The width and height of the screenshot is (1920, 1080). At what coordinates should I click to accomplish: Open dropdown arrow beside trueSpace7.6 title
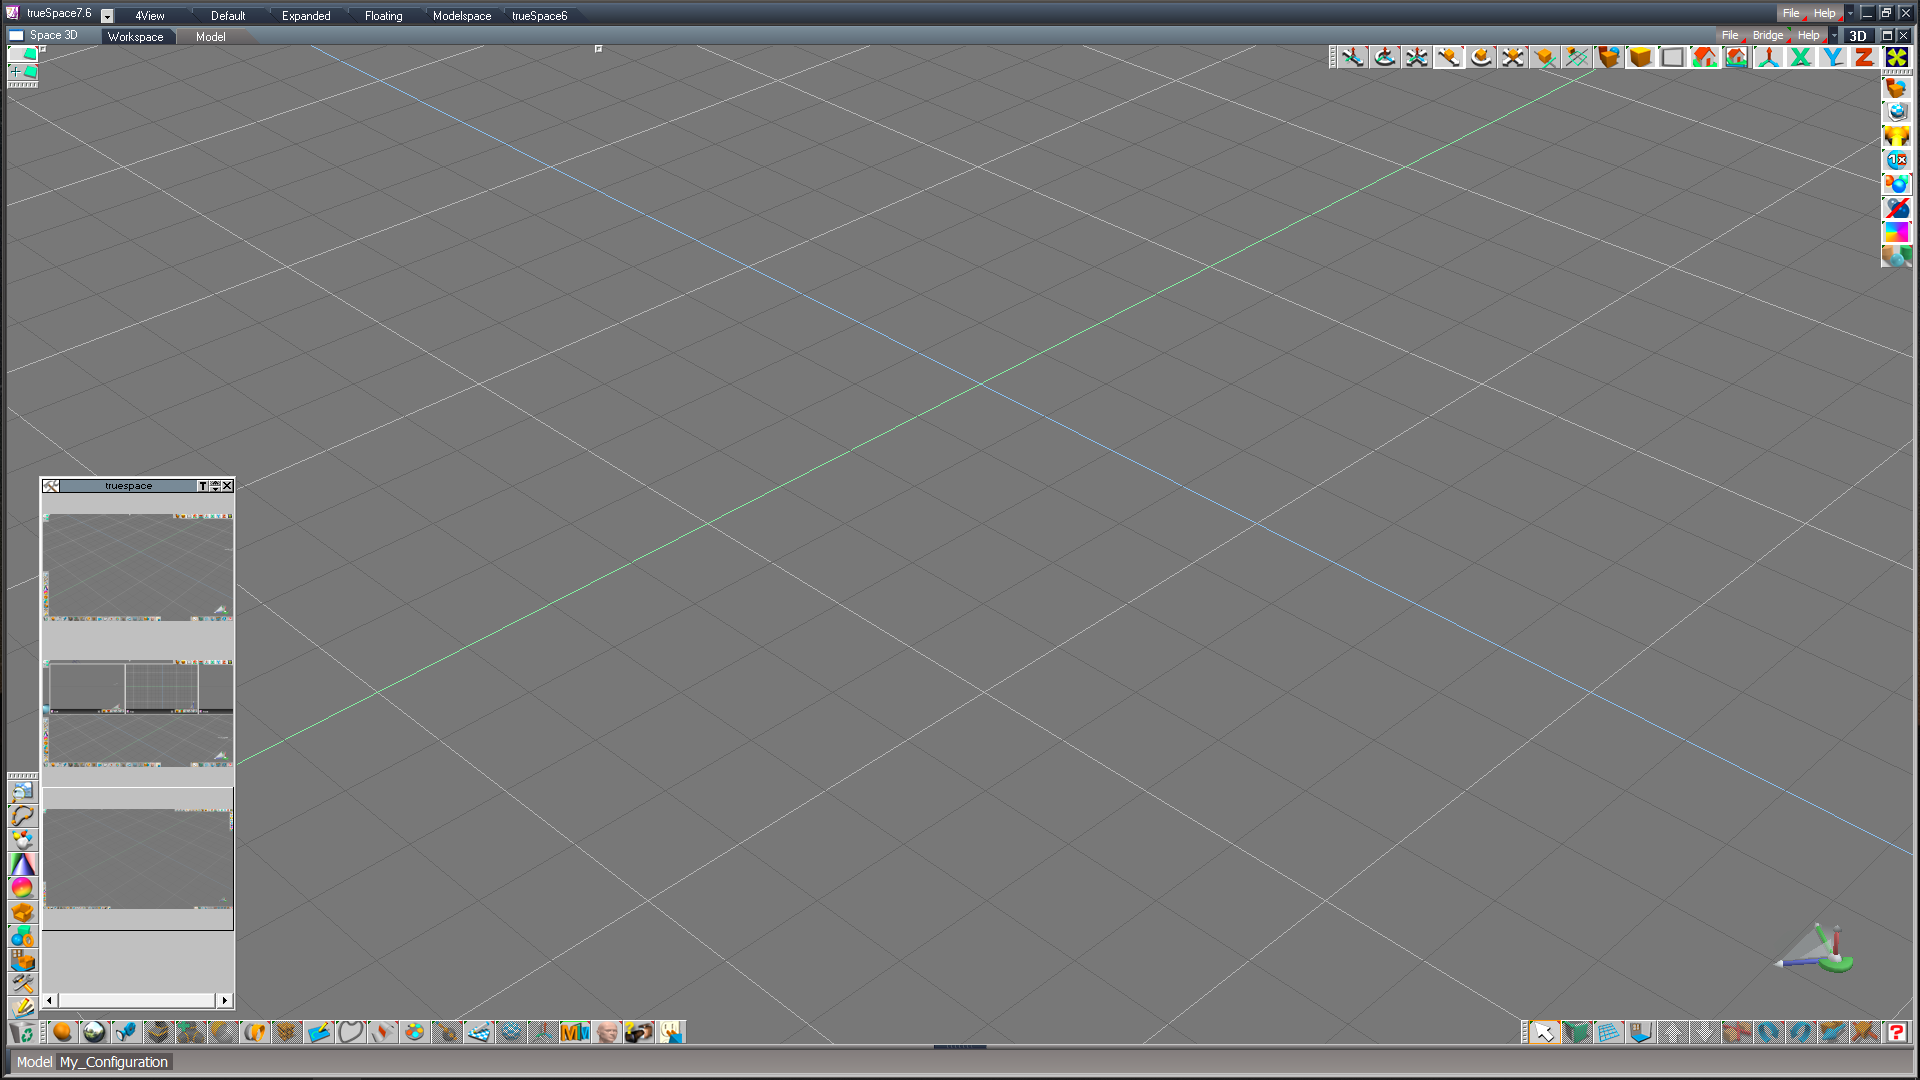pyautogui.click(x=107, y=16)
